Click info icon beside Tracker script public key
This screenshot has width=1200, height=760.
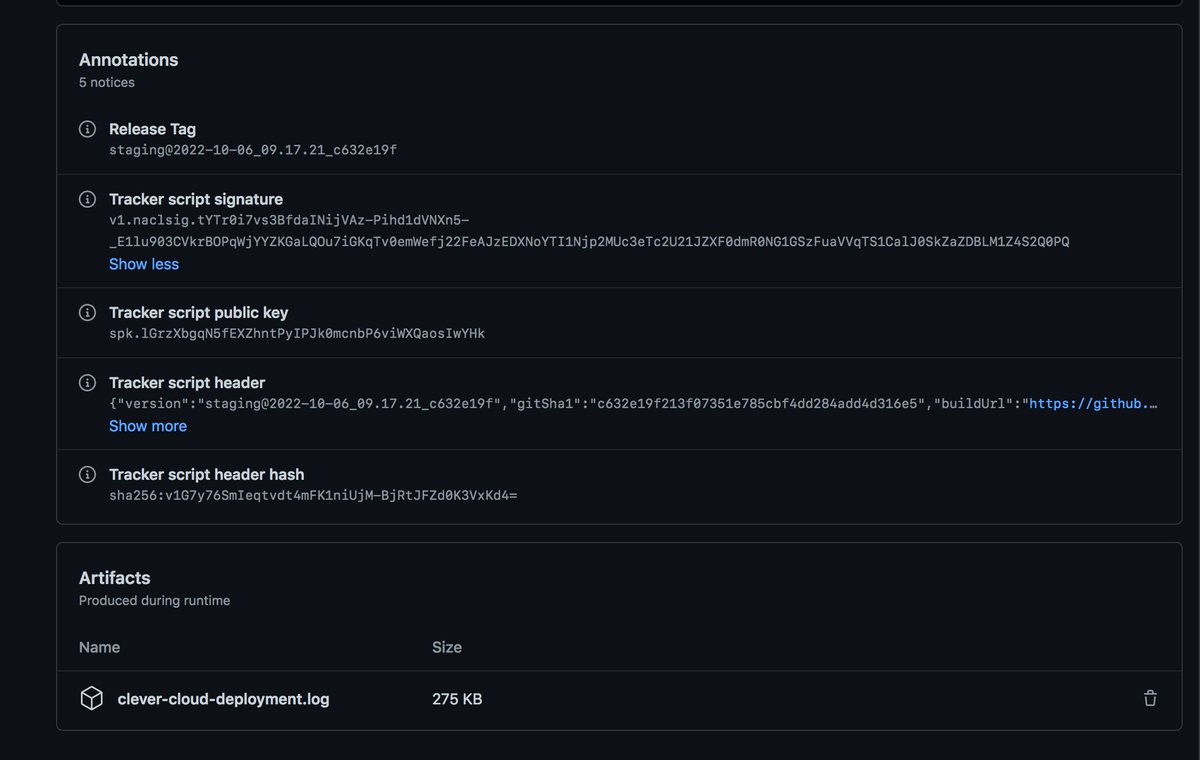(88, 312)
